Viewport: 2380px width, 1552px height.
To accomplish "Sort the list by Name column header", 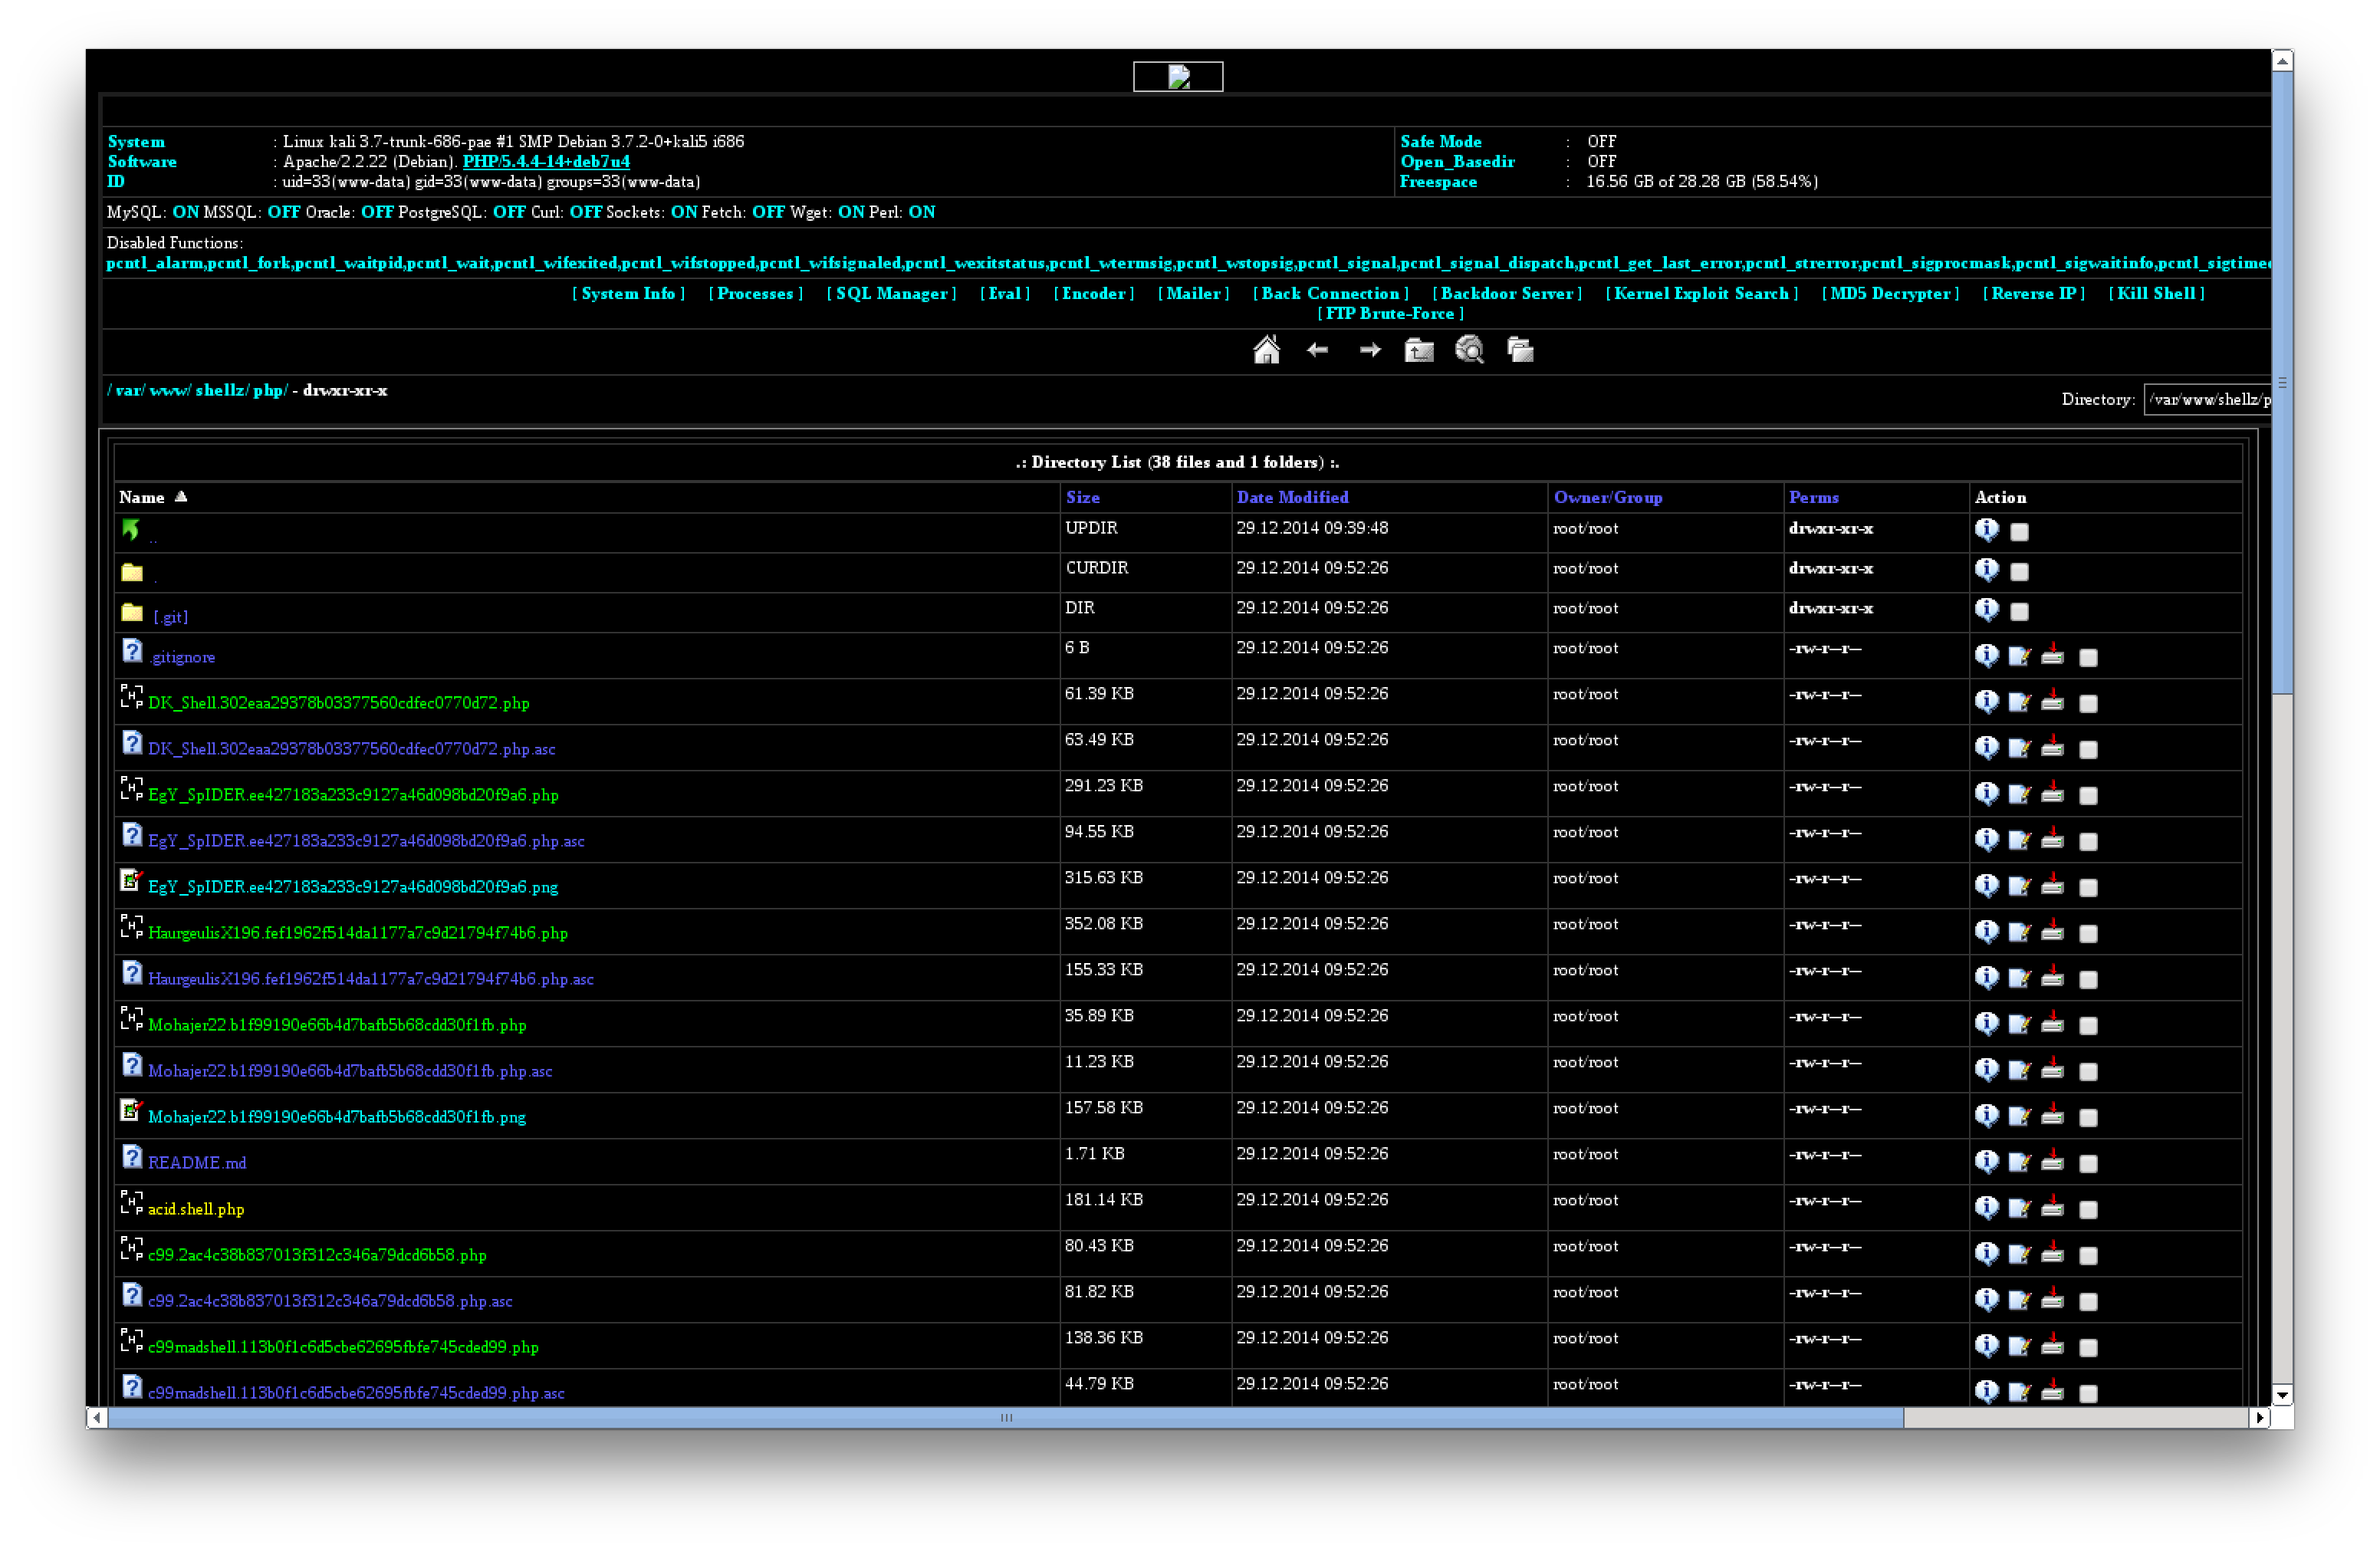I will coord(142,497).
